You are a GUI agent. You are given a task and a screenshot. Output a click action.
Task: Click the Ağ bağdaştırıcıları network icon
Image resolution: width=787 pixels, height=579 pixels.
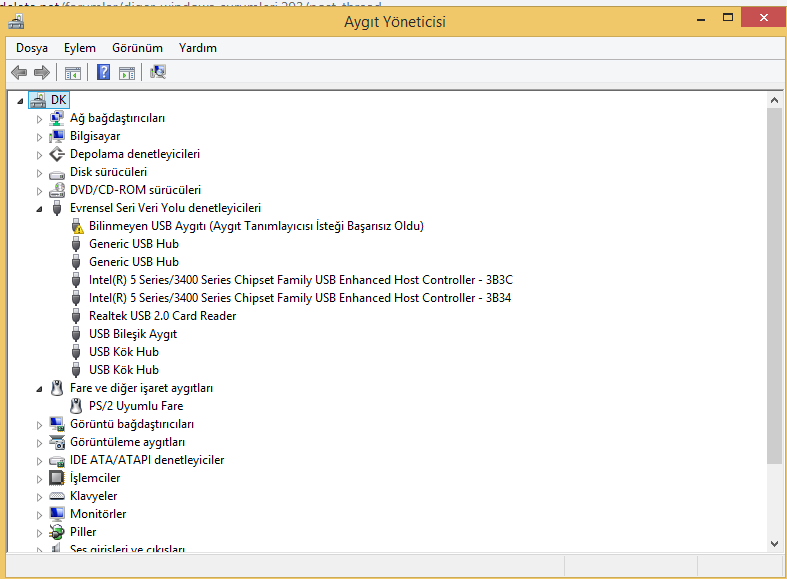[57, 118]
